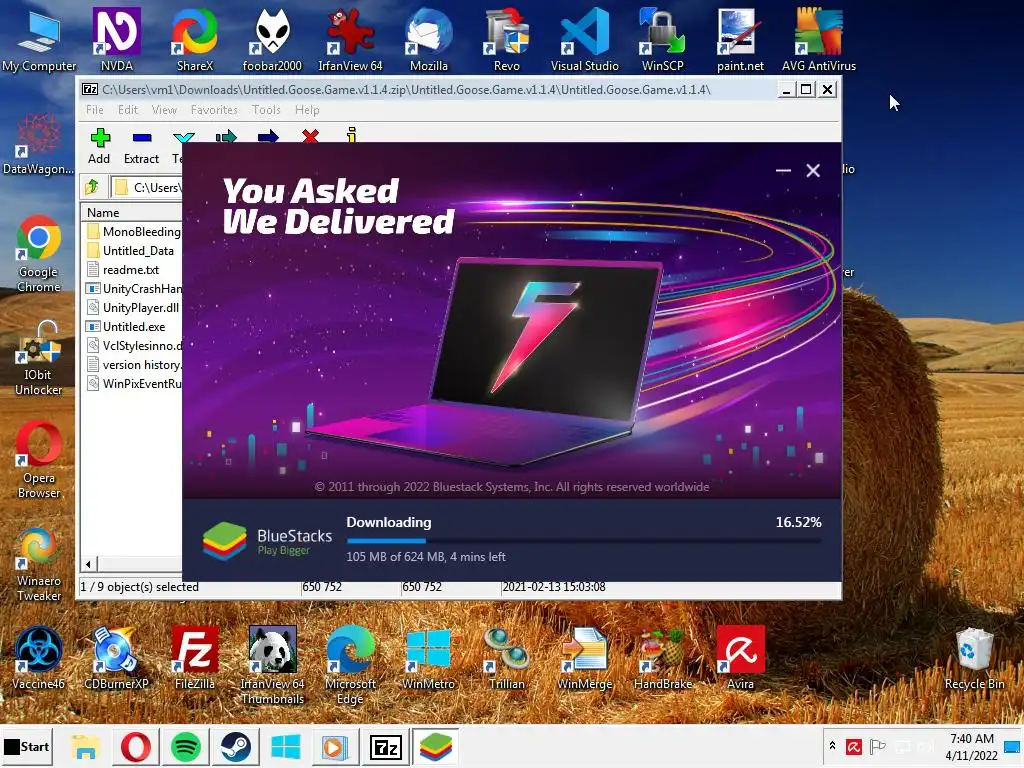1024x768 pixels.
Task: Launch Google Chrome from the desktop
Action: [x=39, y=253]
